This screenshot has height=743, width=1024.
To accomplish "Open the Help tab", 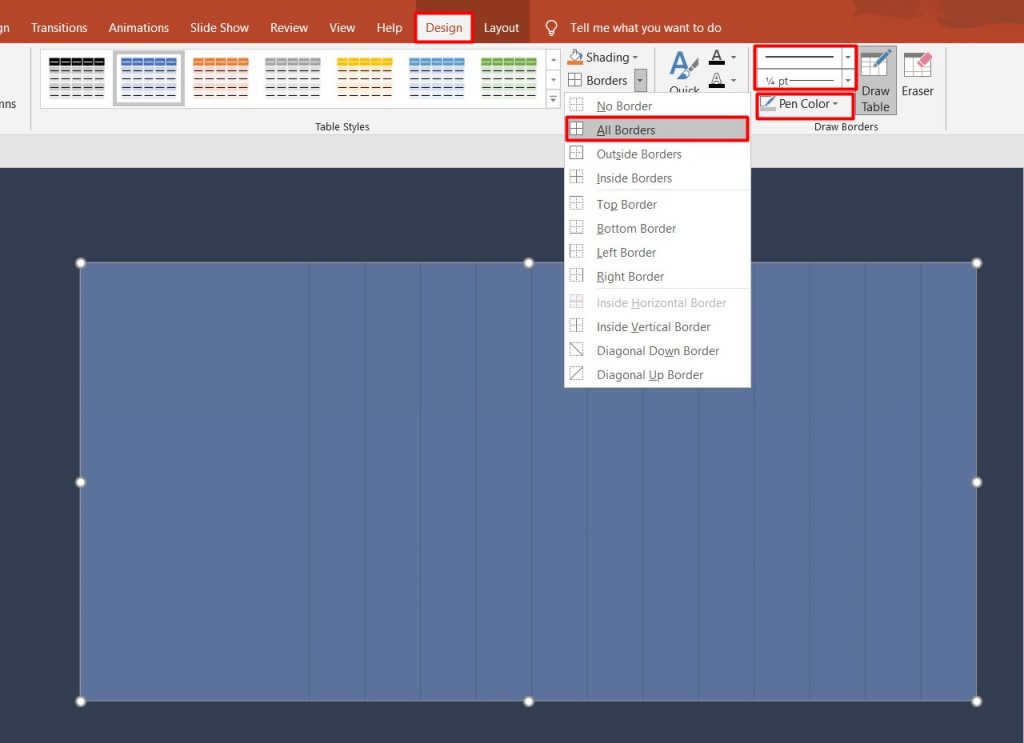I will (389, 27).
